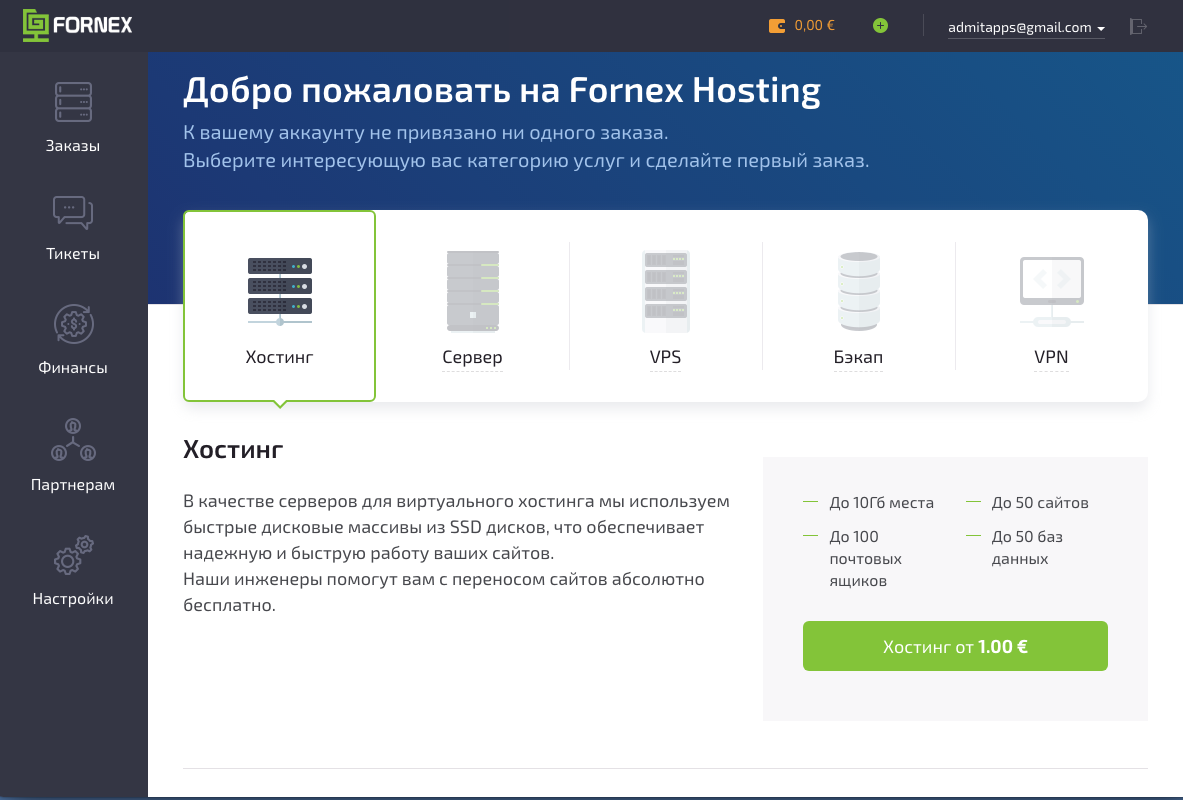Click the logout icon in the top right
This screenshot has height=800, width=1183.
click(x=1138, y=27)
